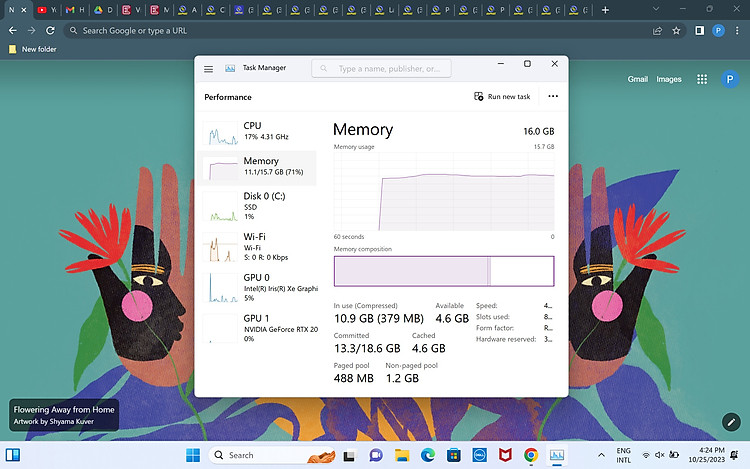Open File Explorer from taskbar
750x469 pixels.
point(402,456)
